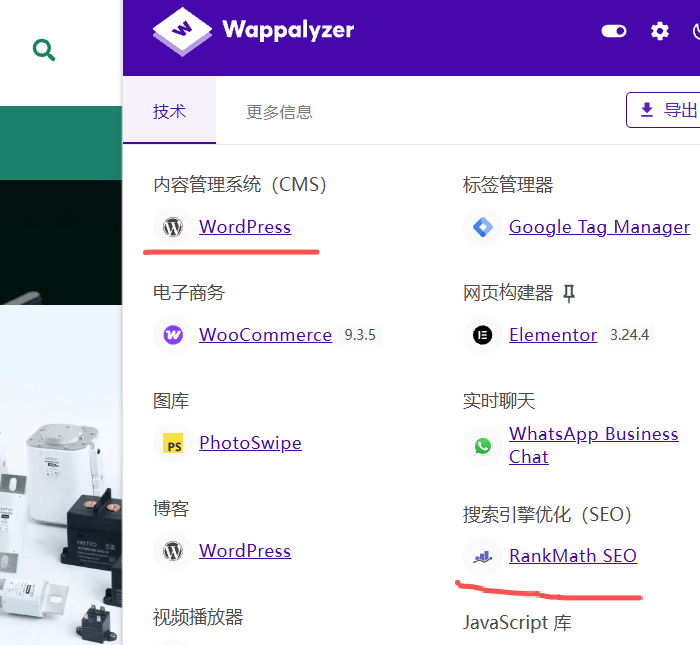This screenshot has height=645, width=700.
Task: Click the green search magnifier icon
Action: coord(44,50)
